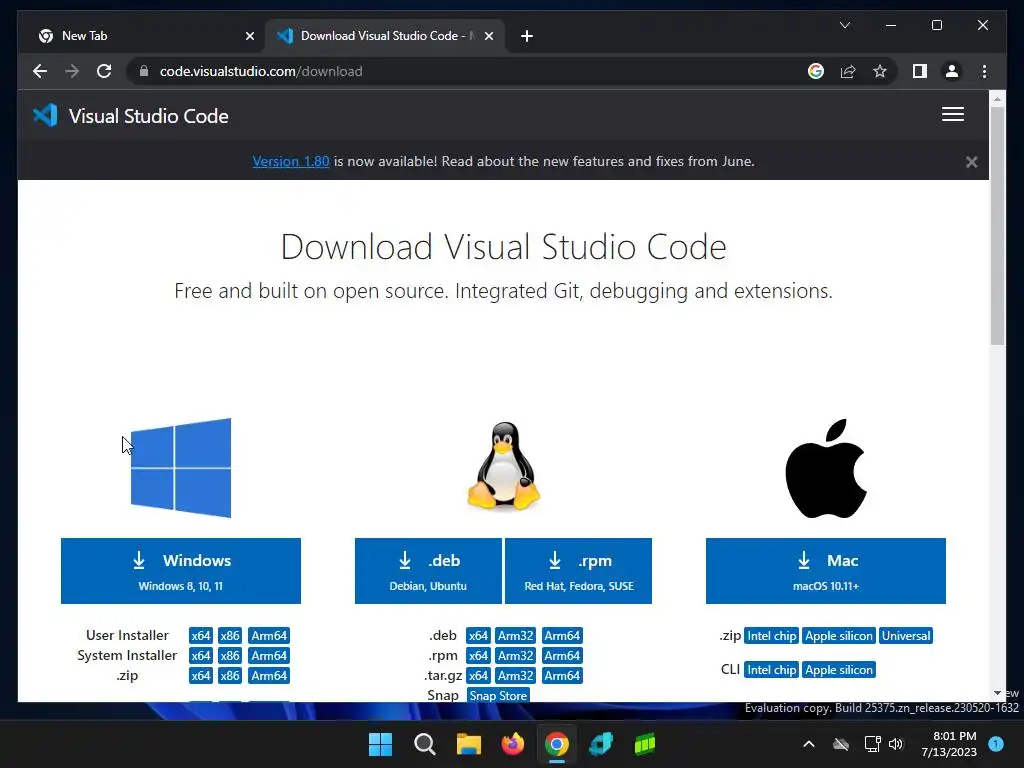Close the Download Visual Studio Code tab
Screen dimensions: 1024x768
tap(488, 36)
